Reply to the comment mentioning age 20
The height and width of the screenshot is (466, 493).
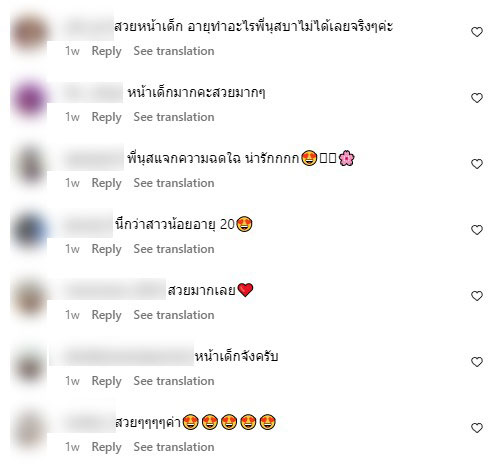(106, 249)
